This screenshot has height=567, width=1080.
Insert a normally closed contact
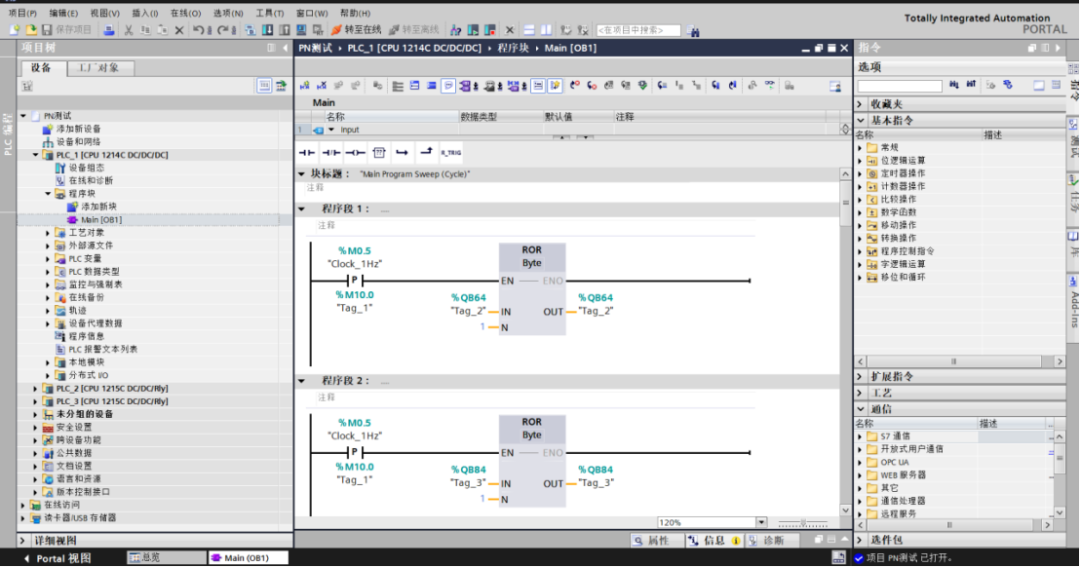point(331,152)
